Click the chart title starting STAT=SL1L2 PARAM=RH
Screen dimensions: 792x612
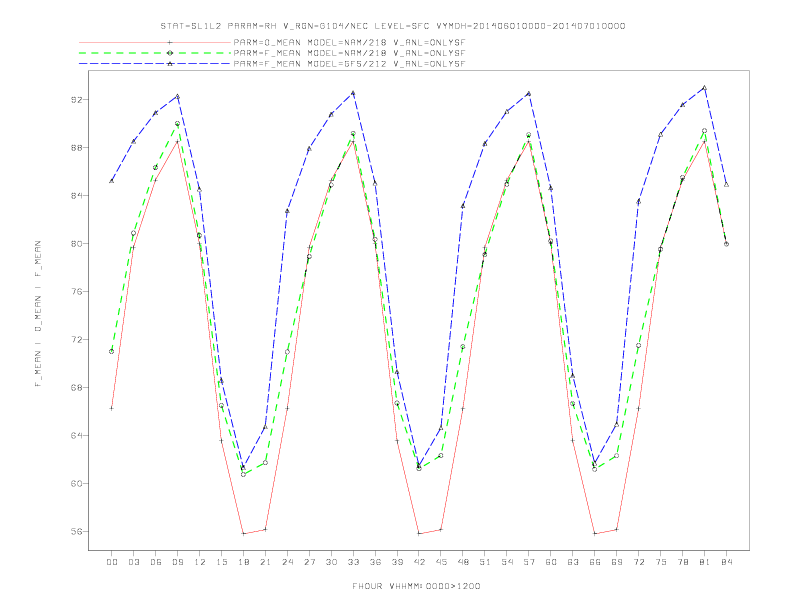pyautogui.click(x=393, y=26)
